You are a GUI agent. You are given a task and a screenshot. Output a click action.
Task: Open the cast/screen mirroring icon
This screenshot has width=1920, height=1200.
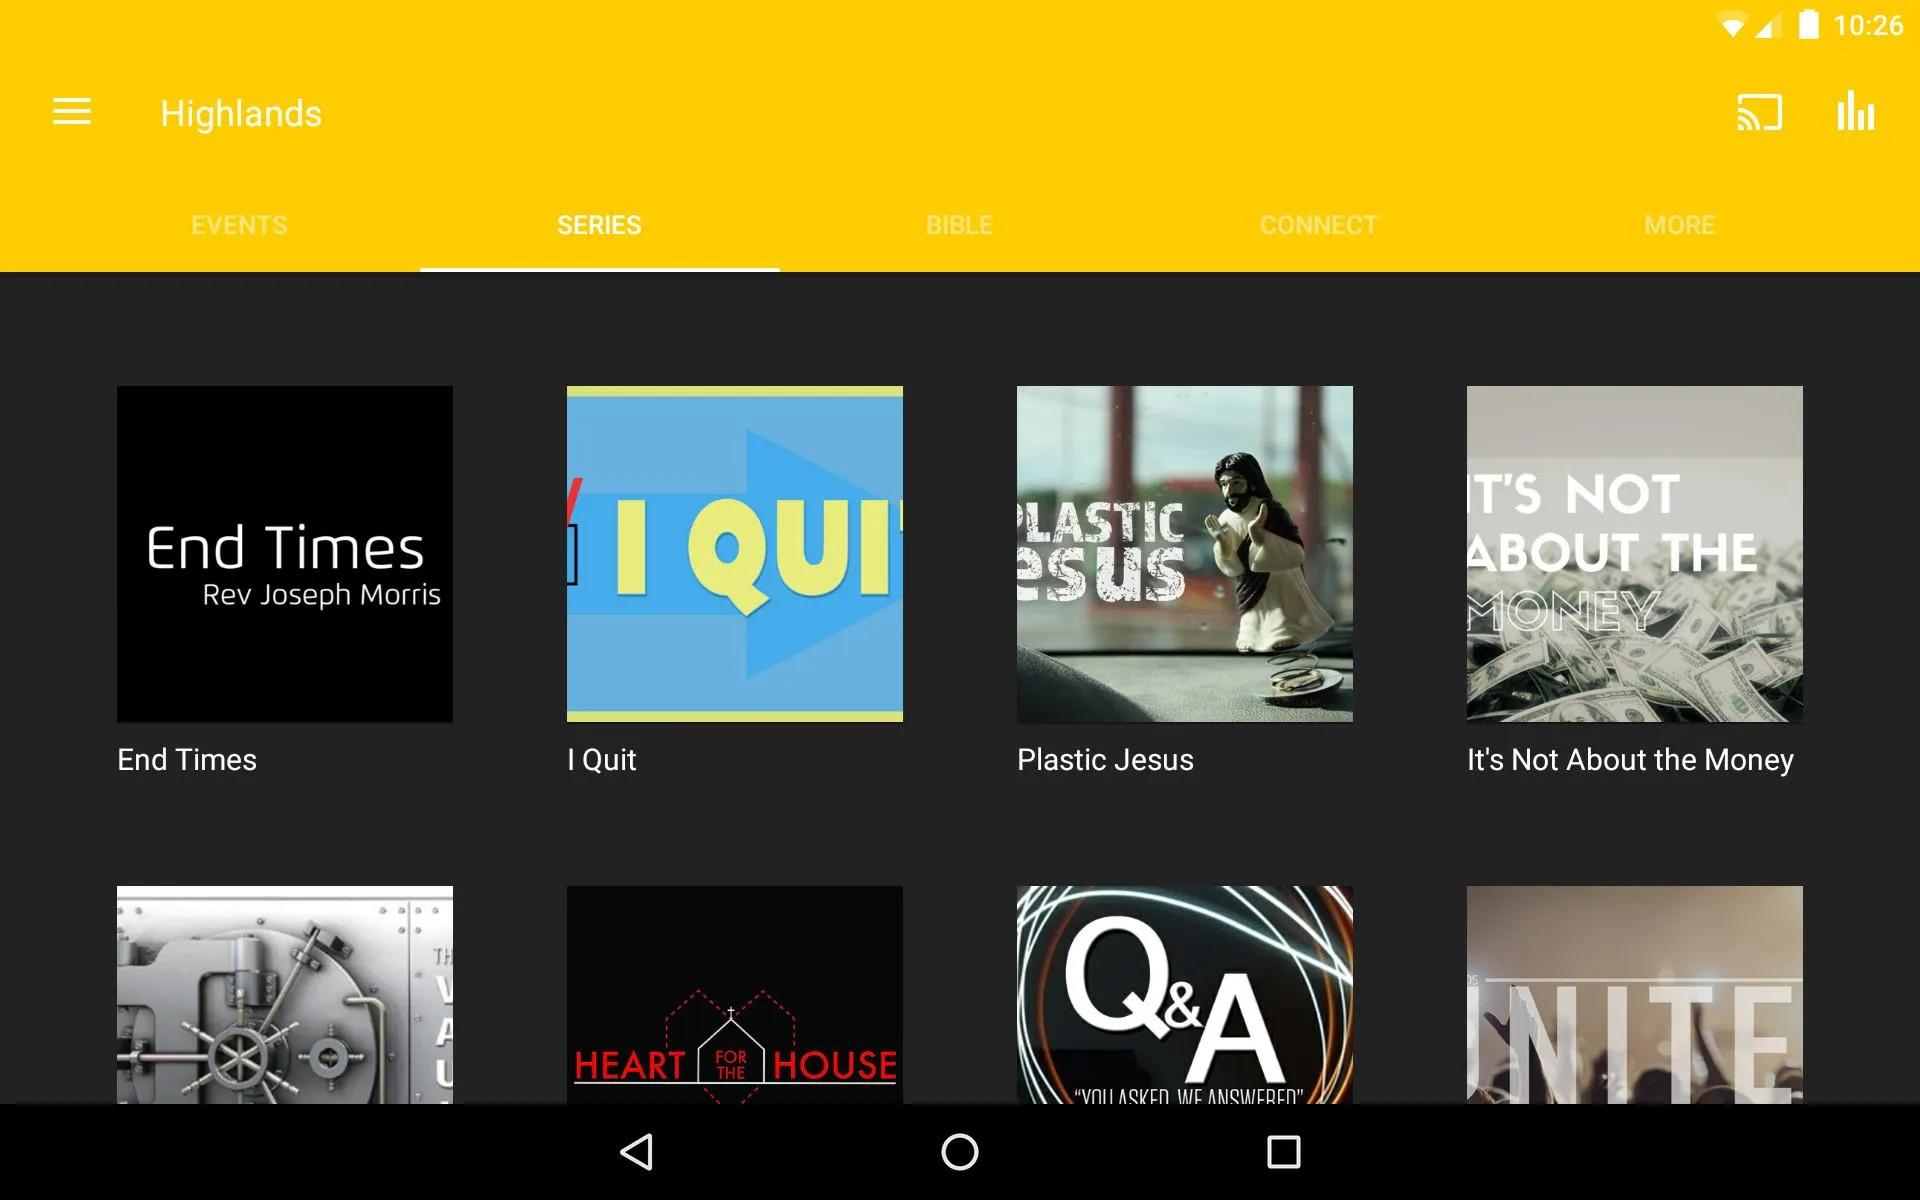(x=1762, y=113)
